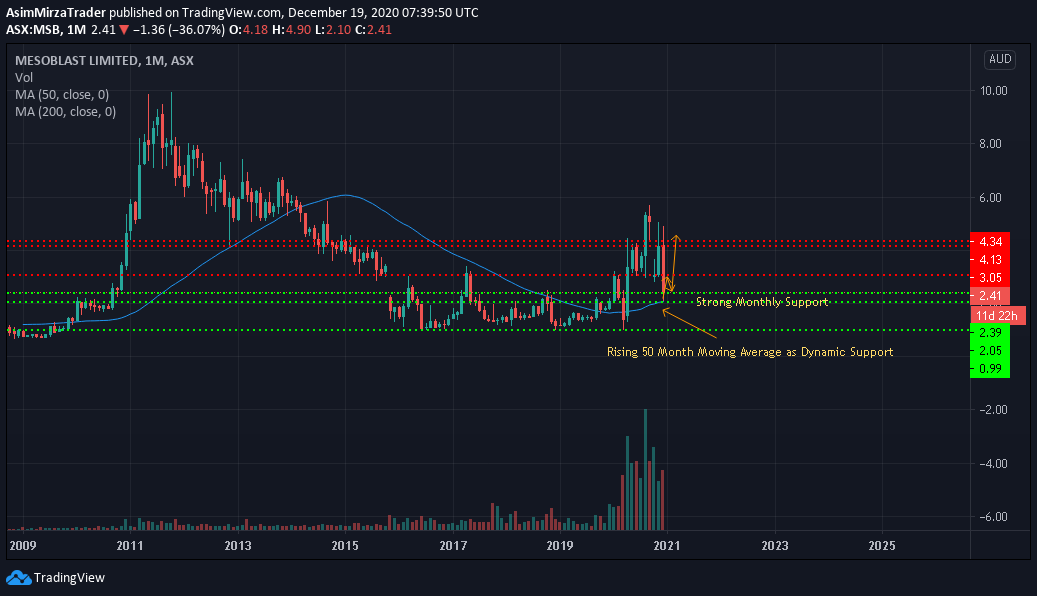Click the 2.41 current price label
1037x596 pixels.
point(989,296)
